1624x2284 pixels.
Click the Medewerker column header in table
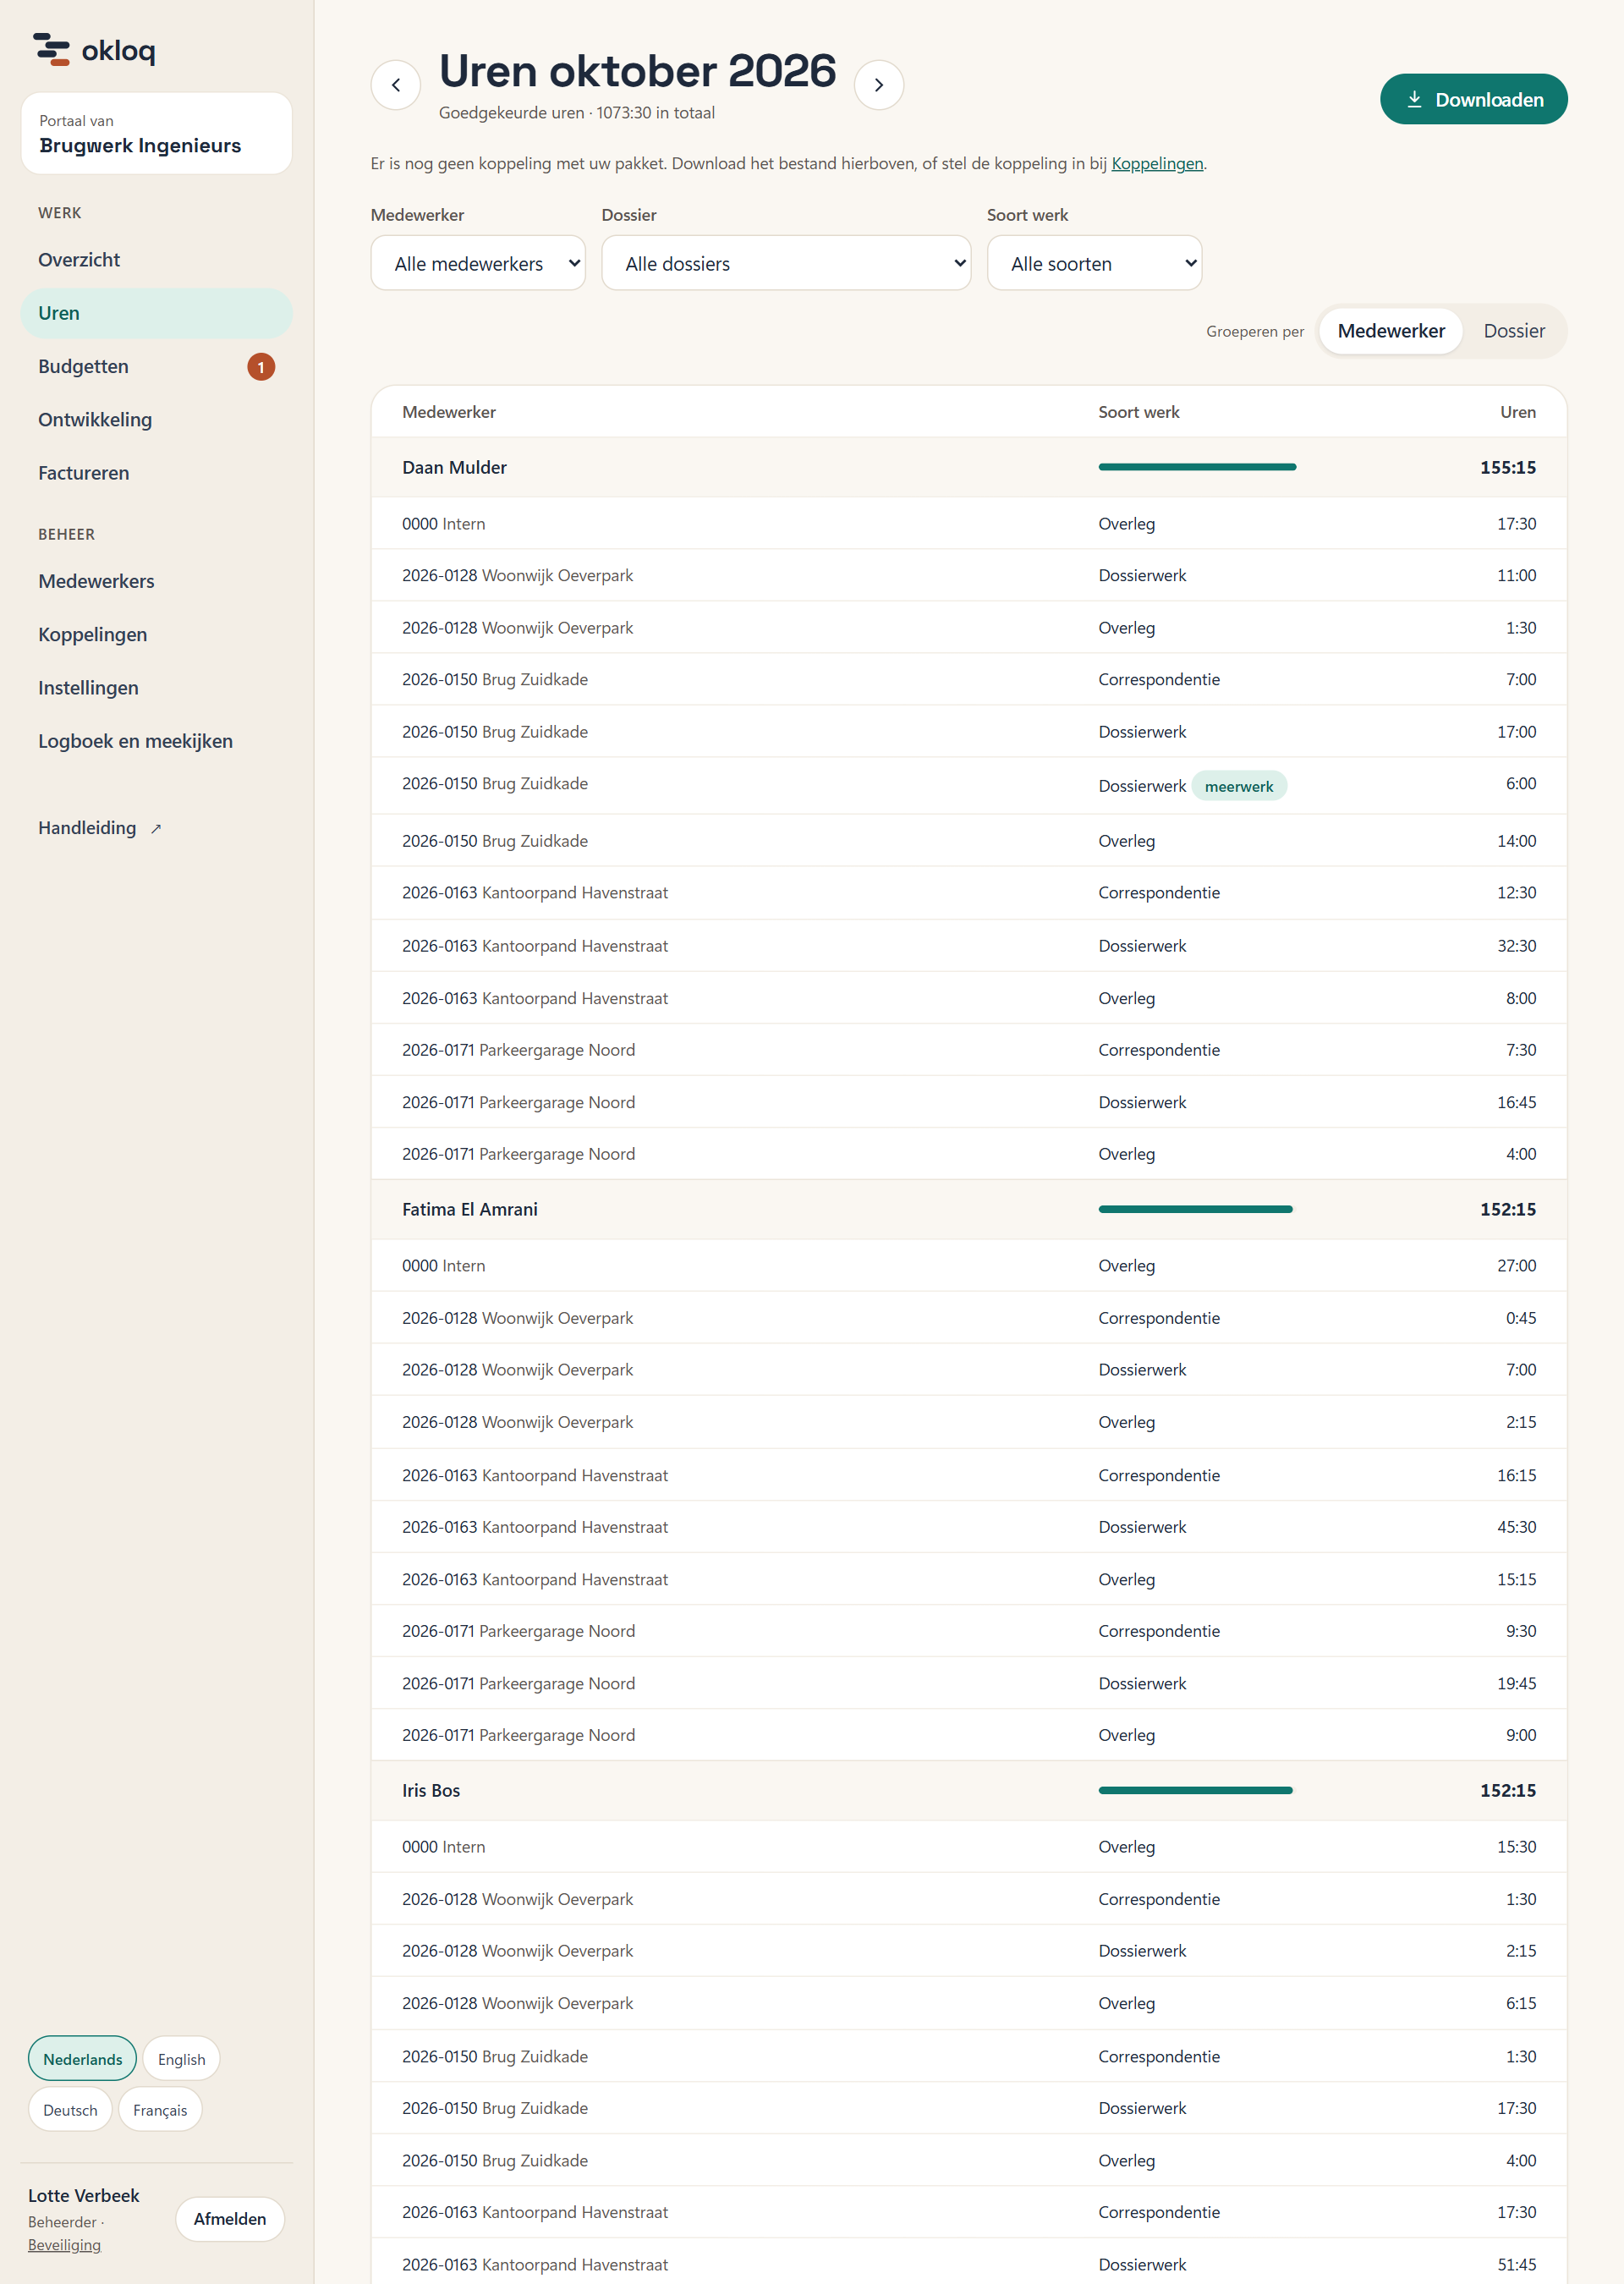tap(448, 412)
